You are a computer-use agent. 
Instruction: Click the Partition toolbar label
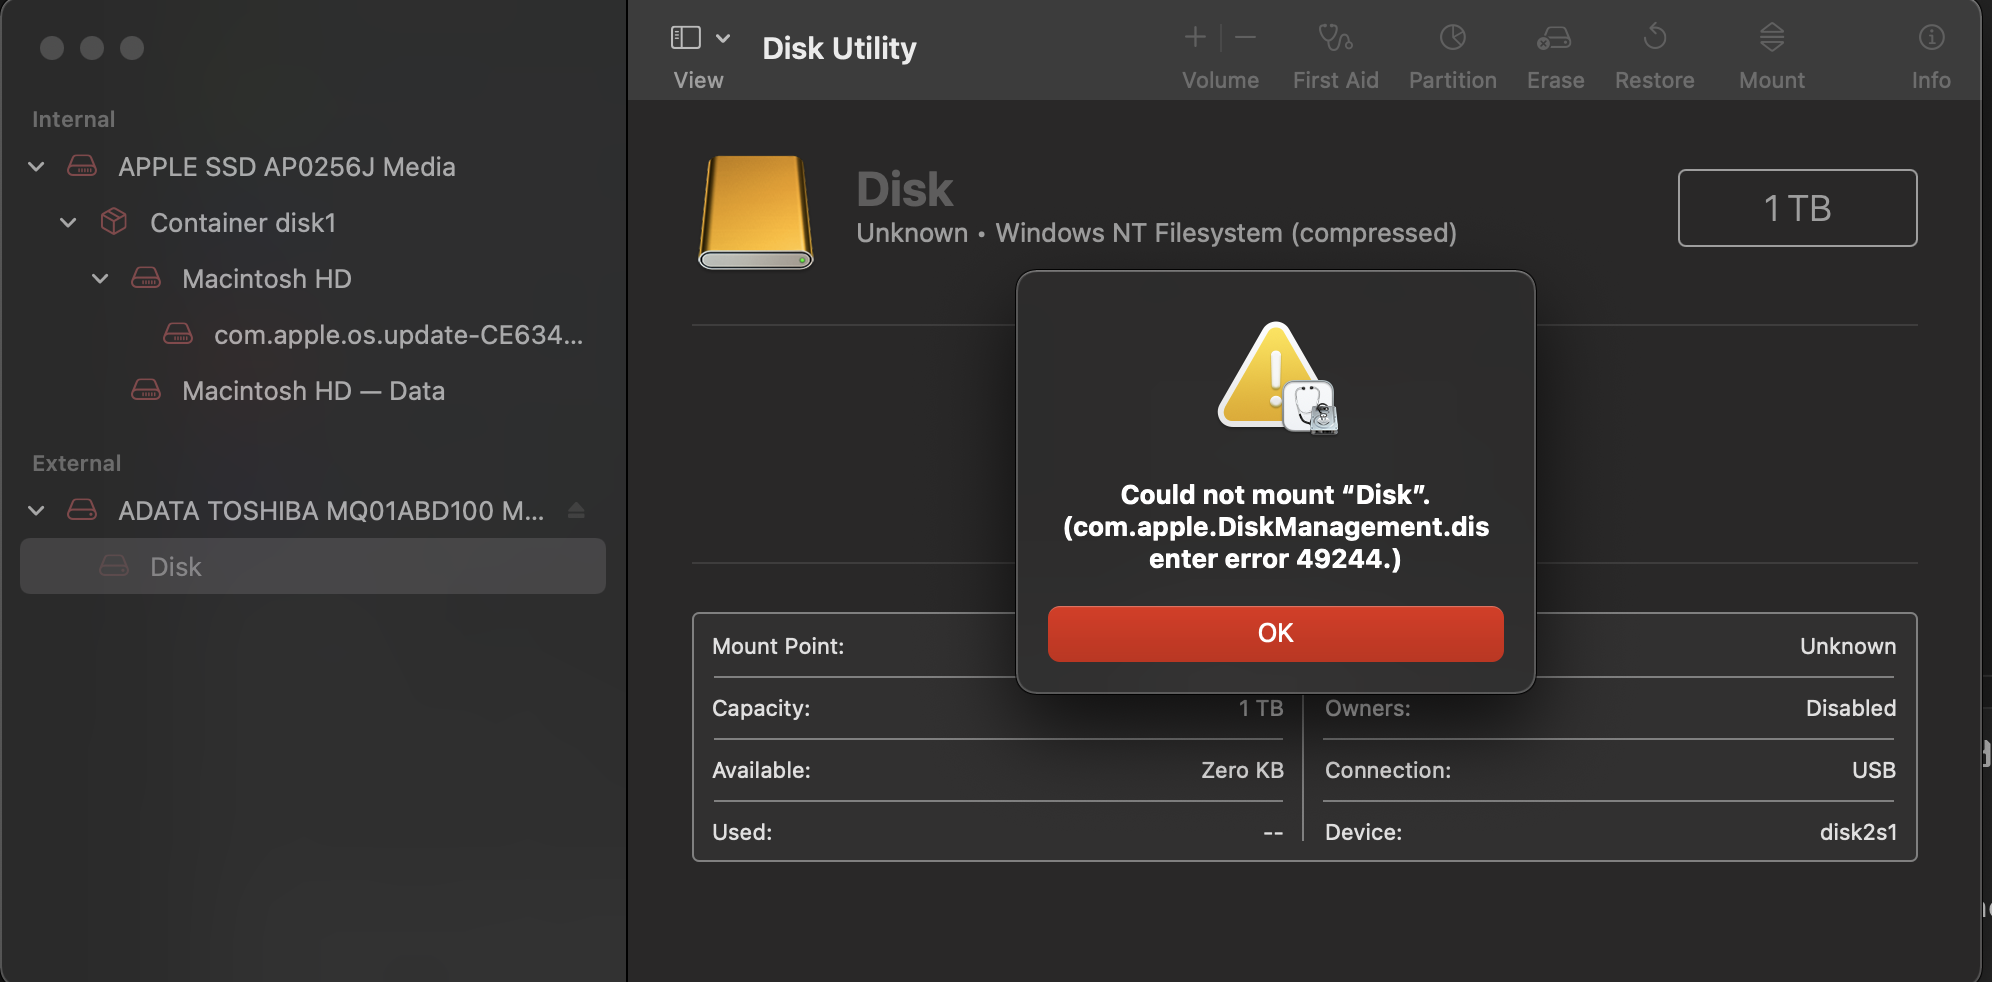tap(1452, 80)
